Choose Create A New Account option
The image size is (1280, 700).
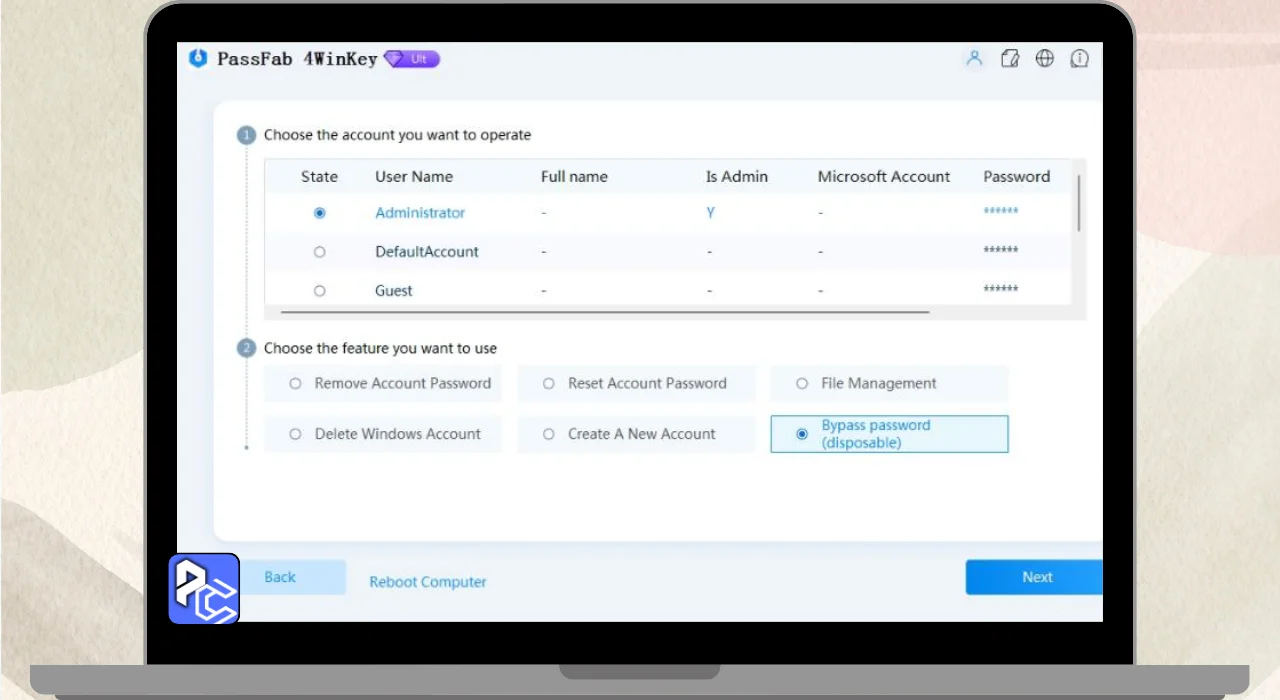636,434
